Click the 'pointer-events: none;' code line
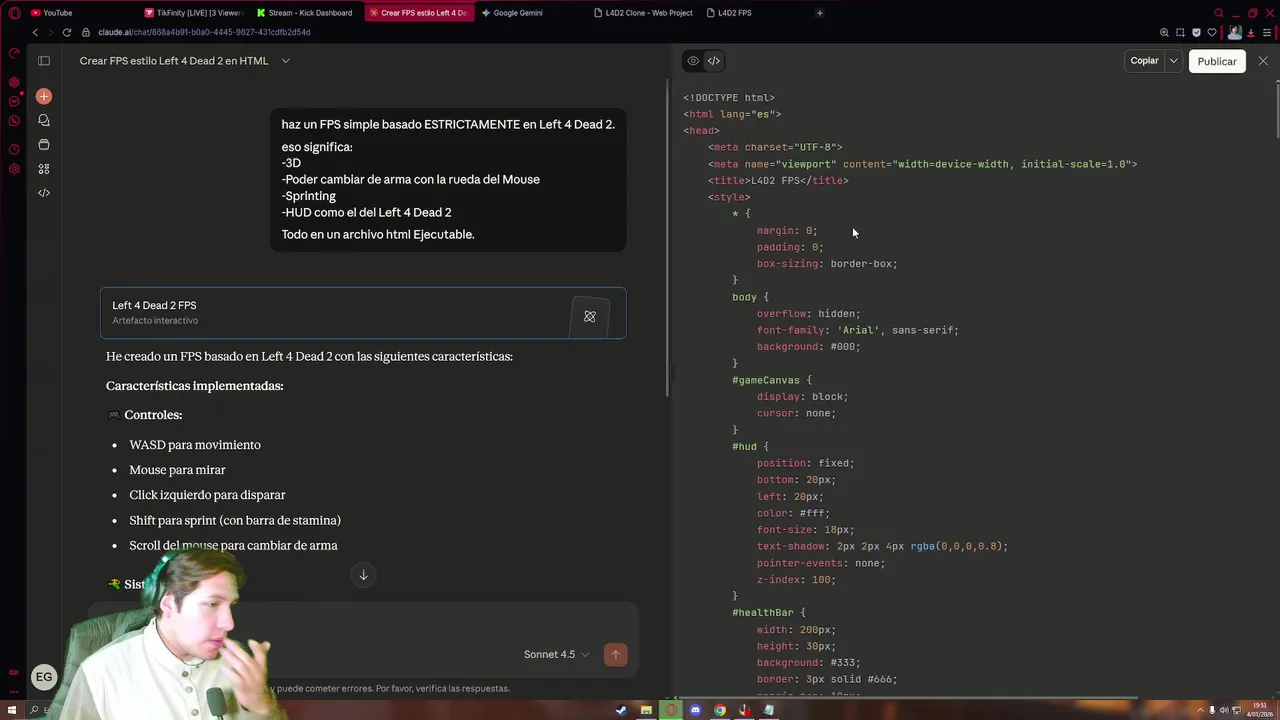The height and width of the screenshot is (720, 1280). coord(821,563)
